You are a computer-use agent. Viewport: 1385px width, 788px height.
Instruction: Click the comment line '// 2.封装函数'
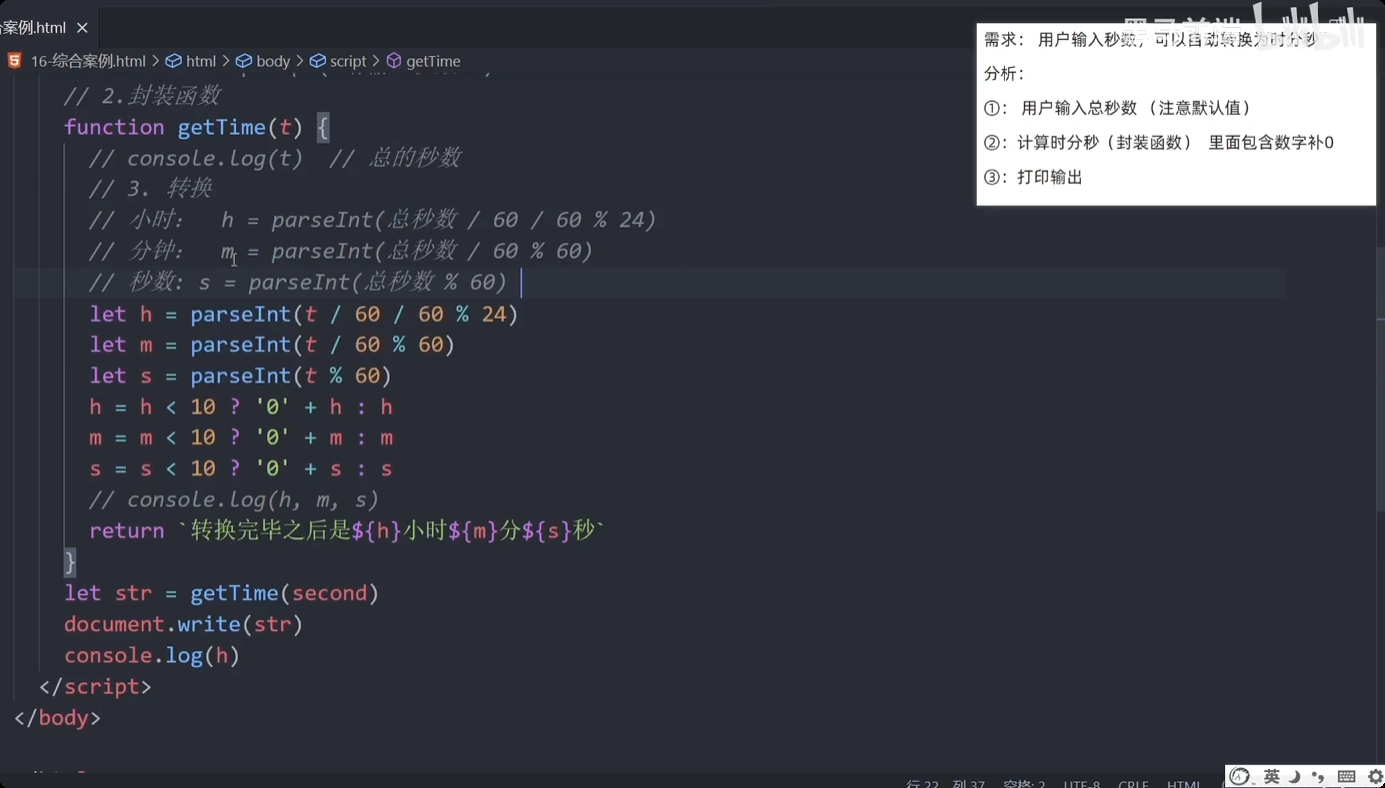[142, 96]
